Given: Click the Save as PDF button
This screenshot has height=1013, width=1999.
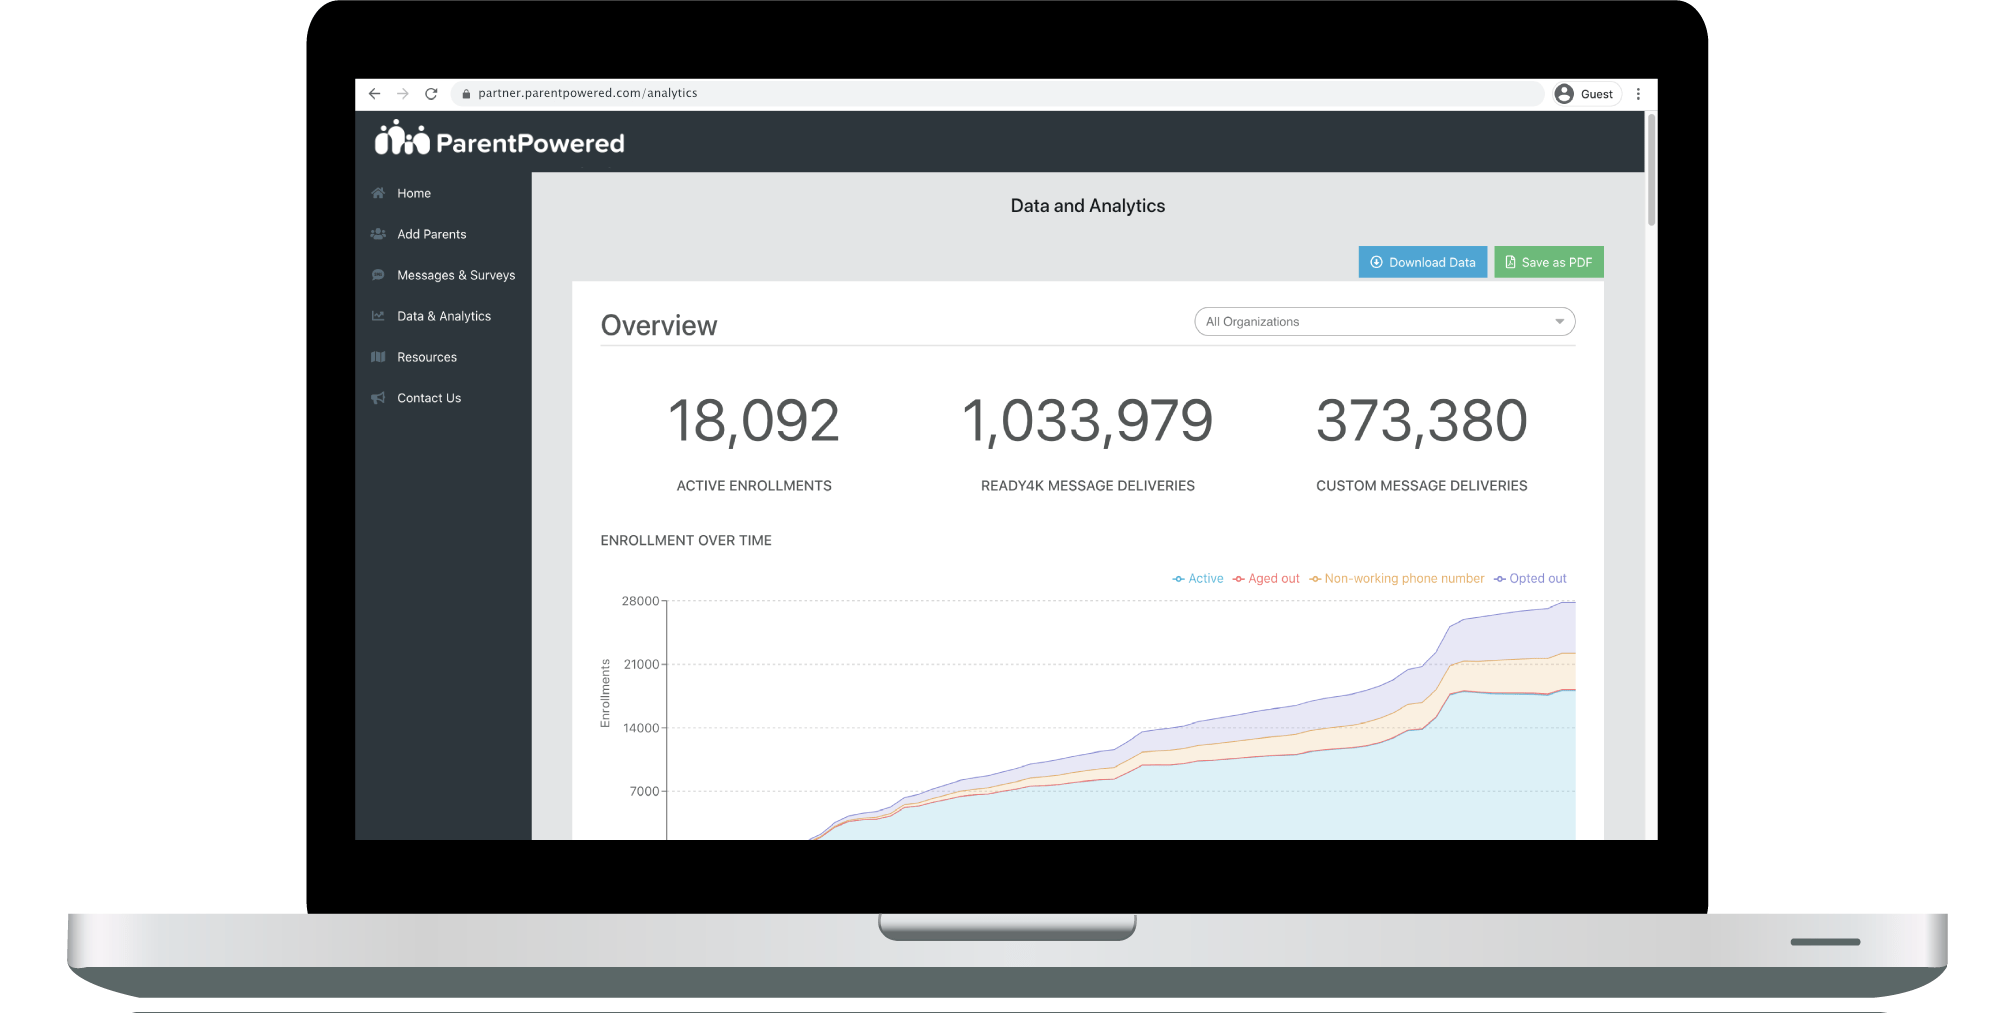Looking at the screenshot, I should click(1548, 262).
